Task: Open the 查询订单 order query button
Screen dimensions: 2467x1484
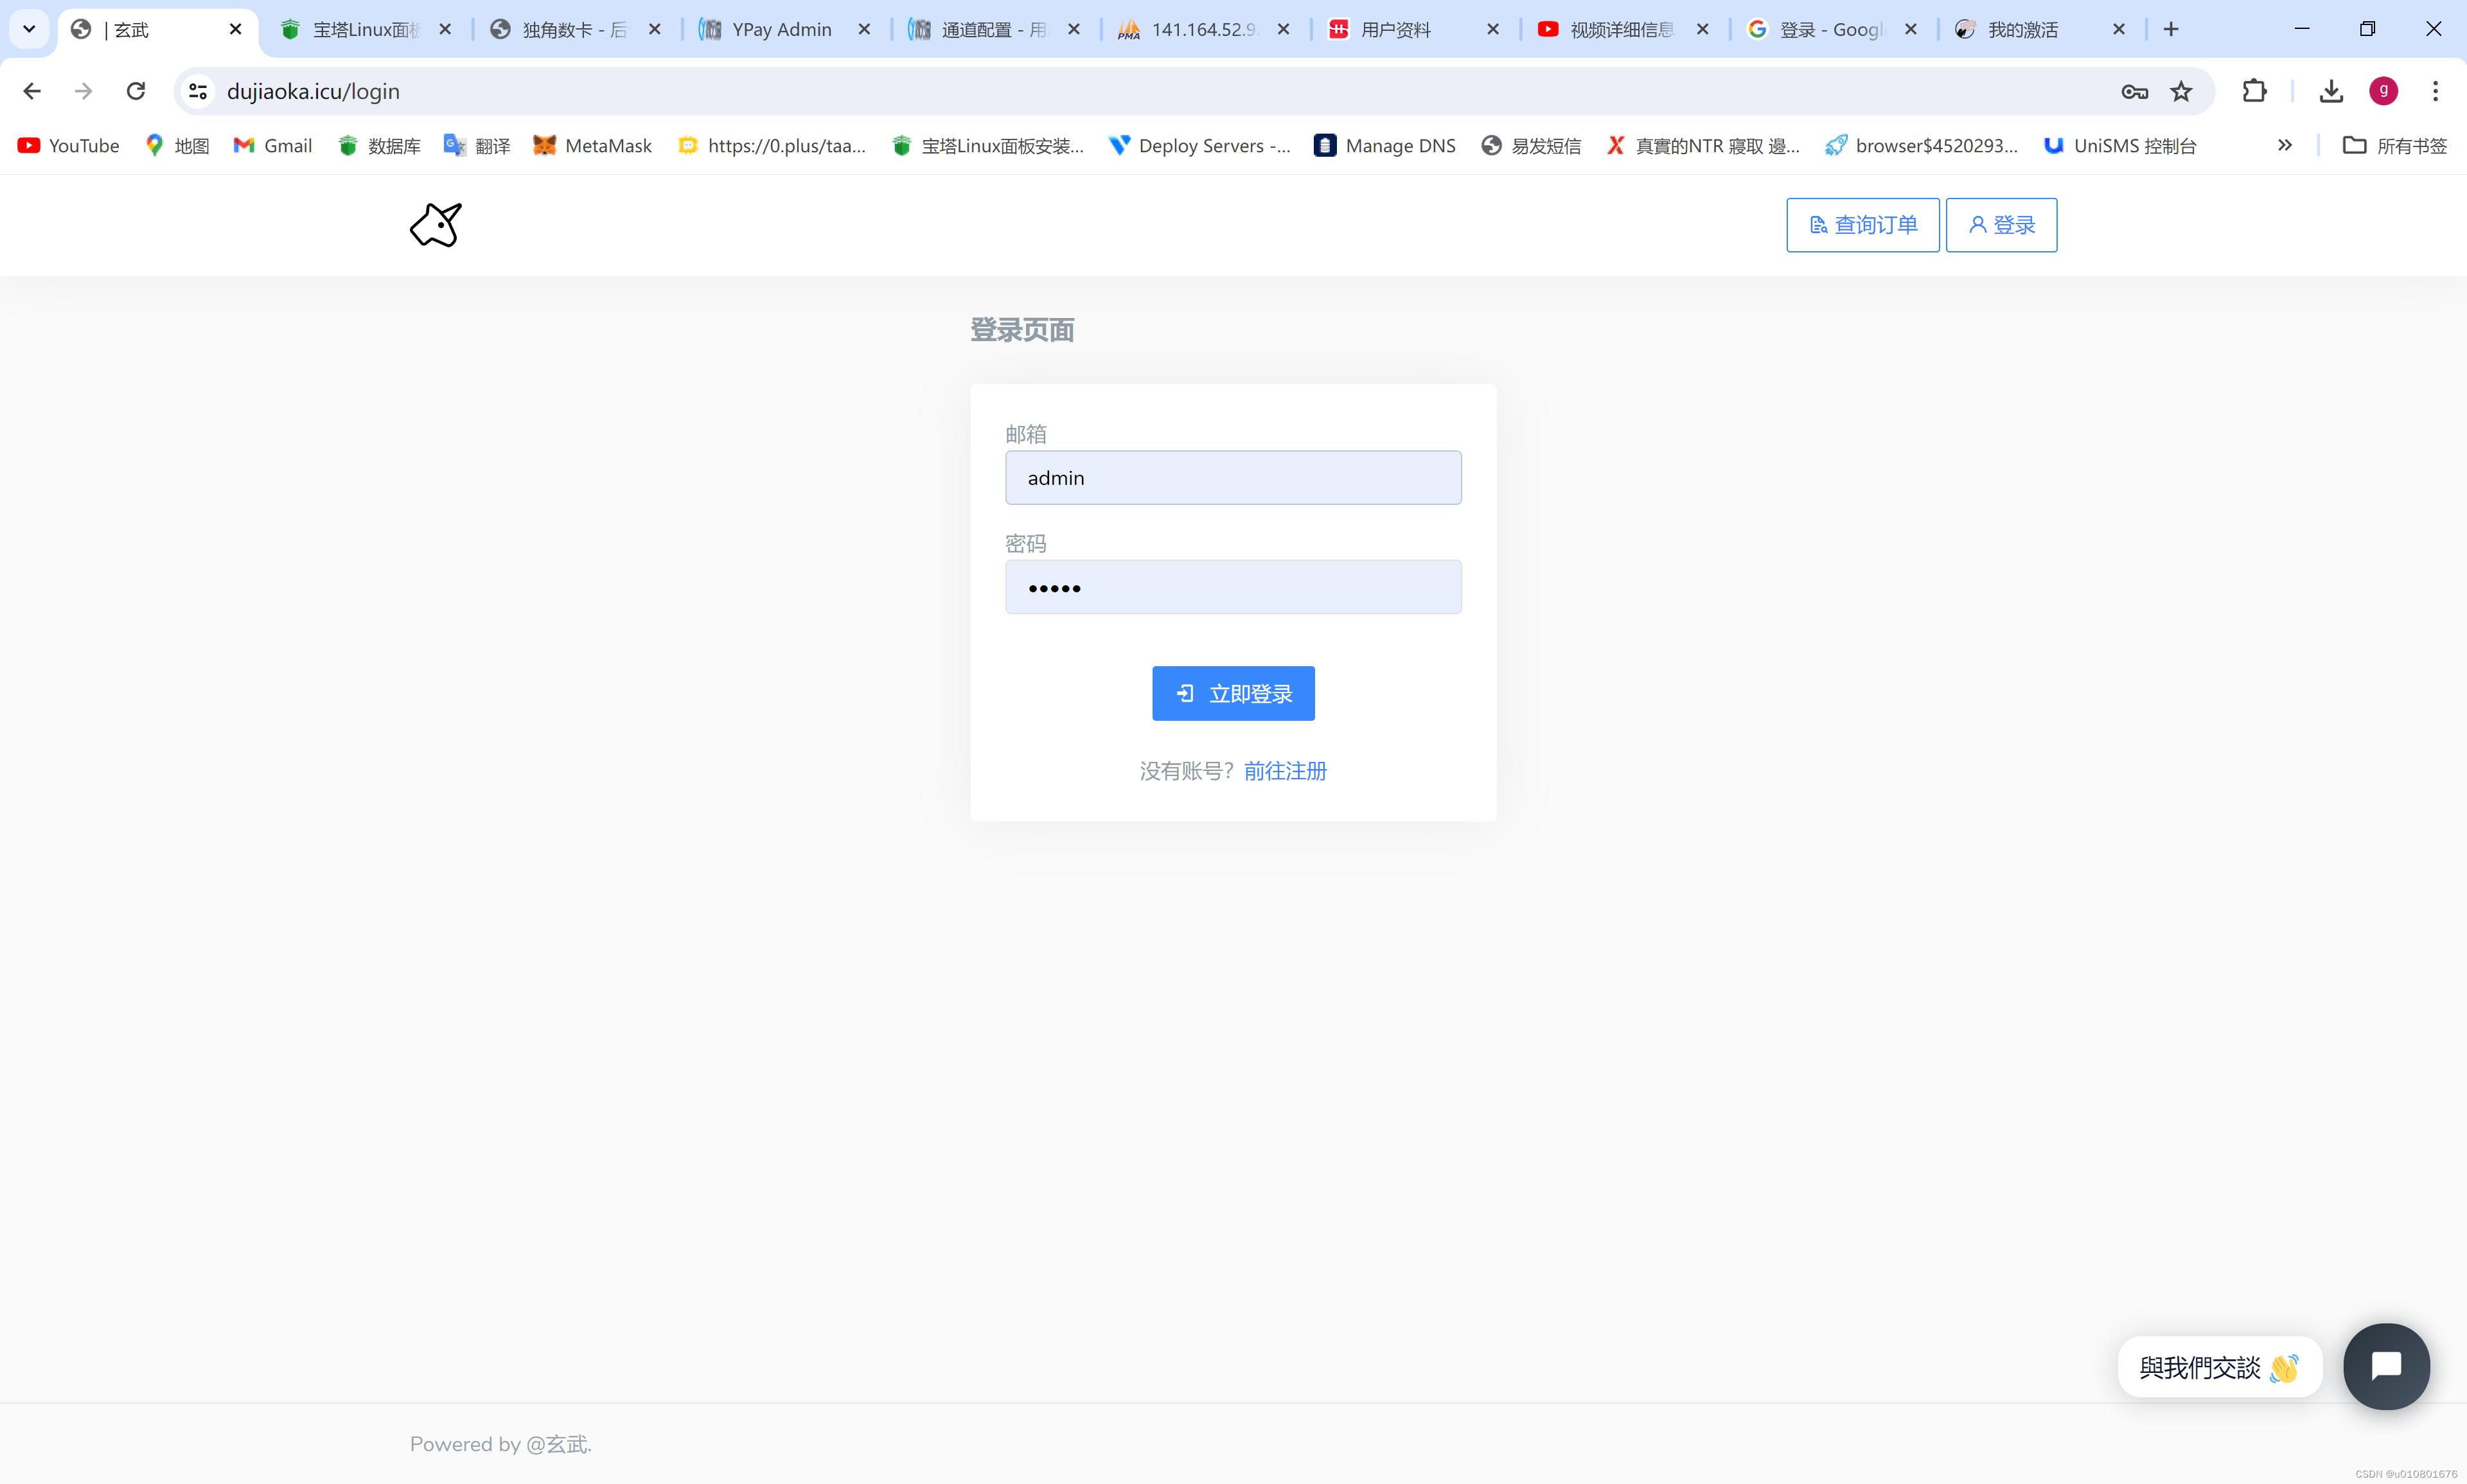Action: [1862, 225]
